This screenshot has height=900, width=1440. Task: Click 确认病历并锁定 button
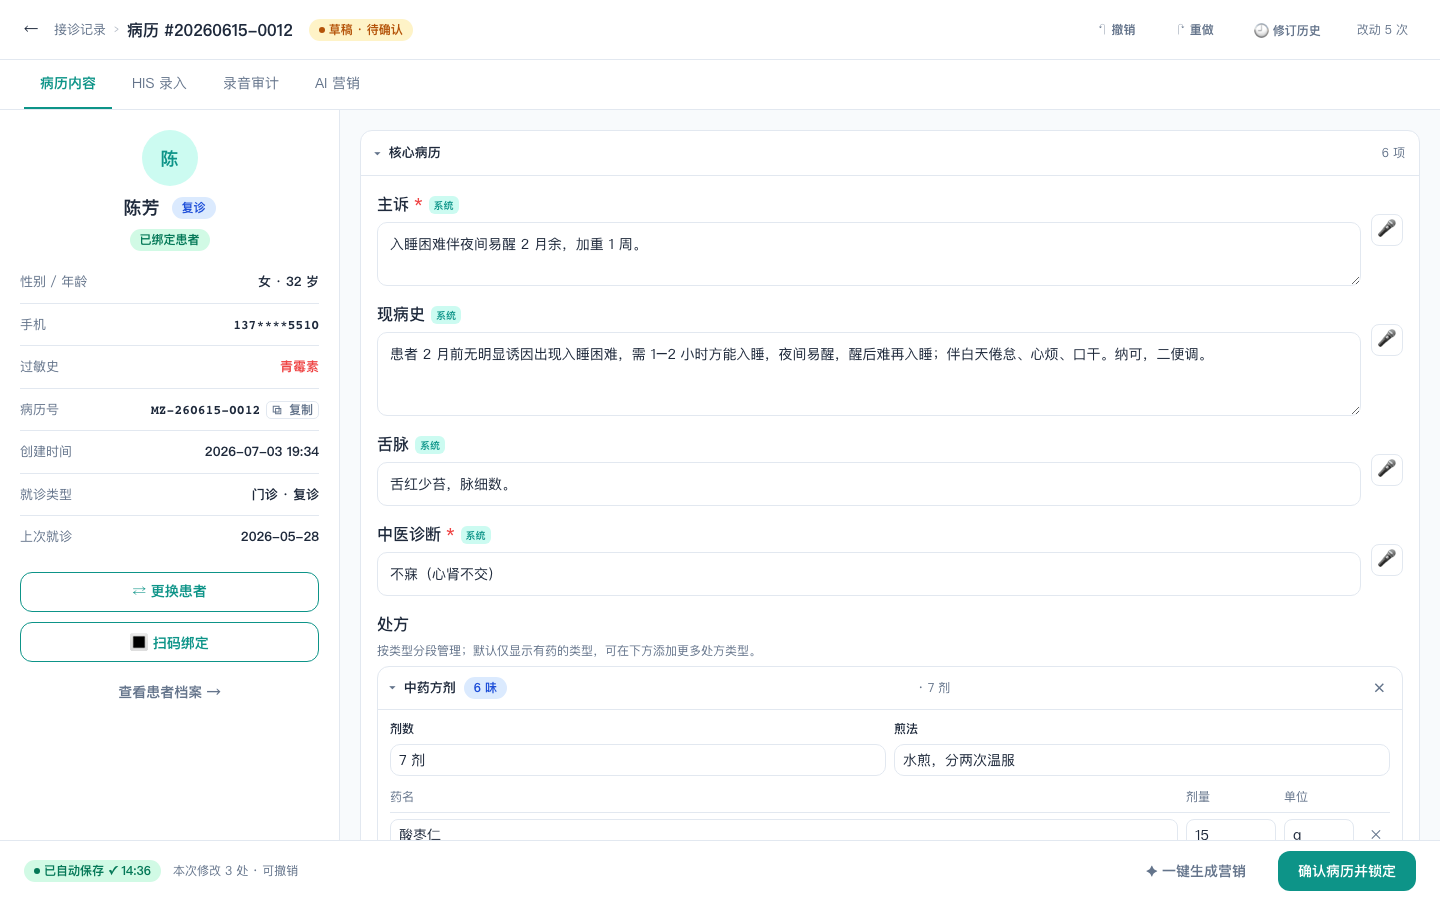[x=1347, y=871]
